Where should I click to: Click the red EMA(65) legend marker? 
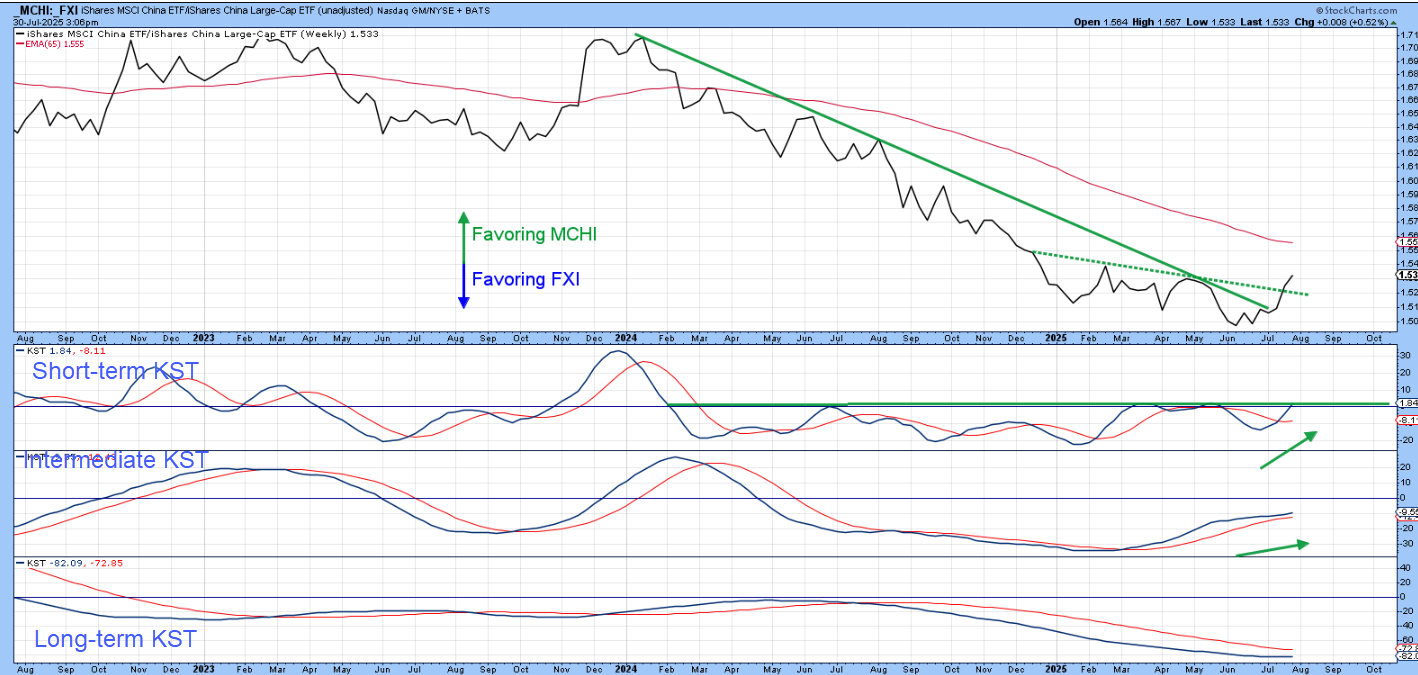(x=19, y=44)
